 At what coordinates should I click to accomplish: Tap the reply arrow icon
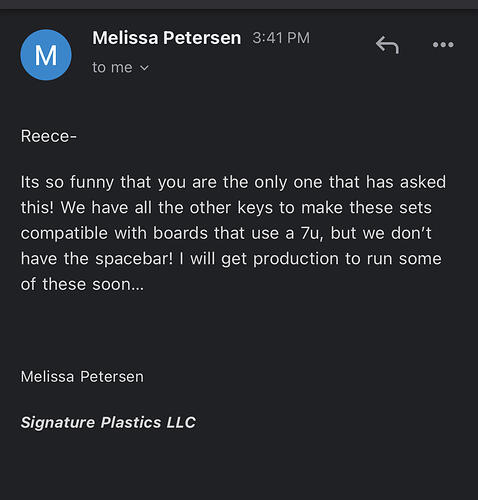coord(387,45)
